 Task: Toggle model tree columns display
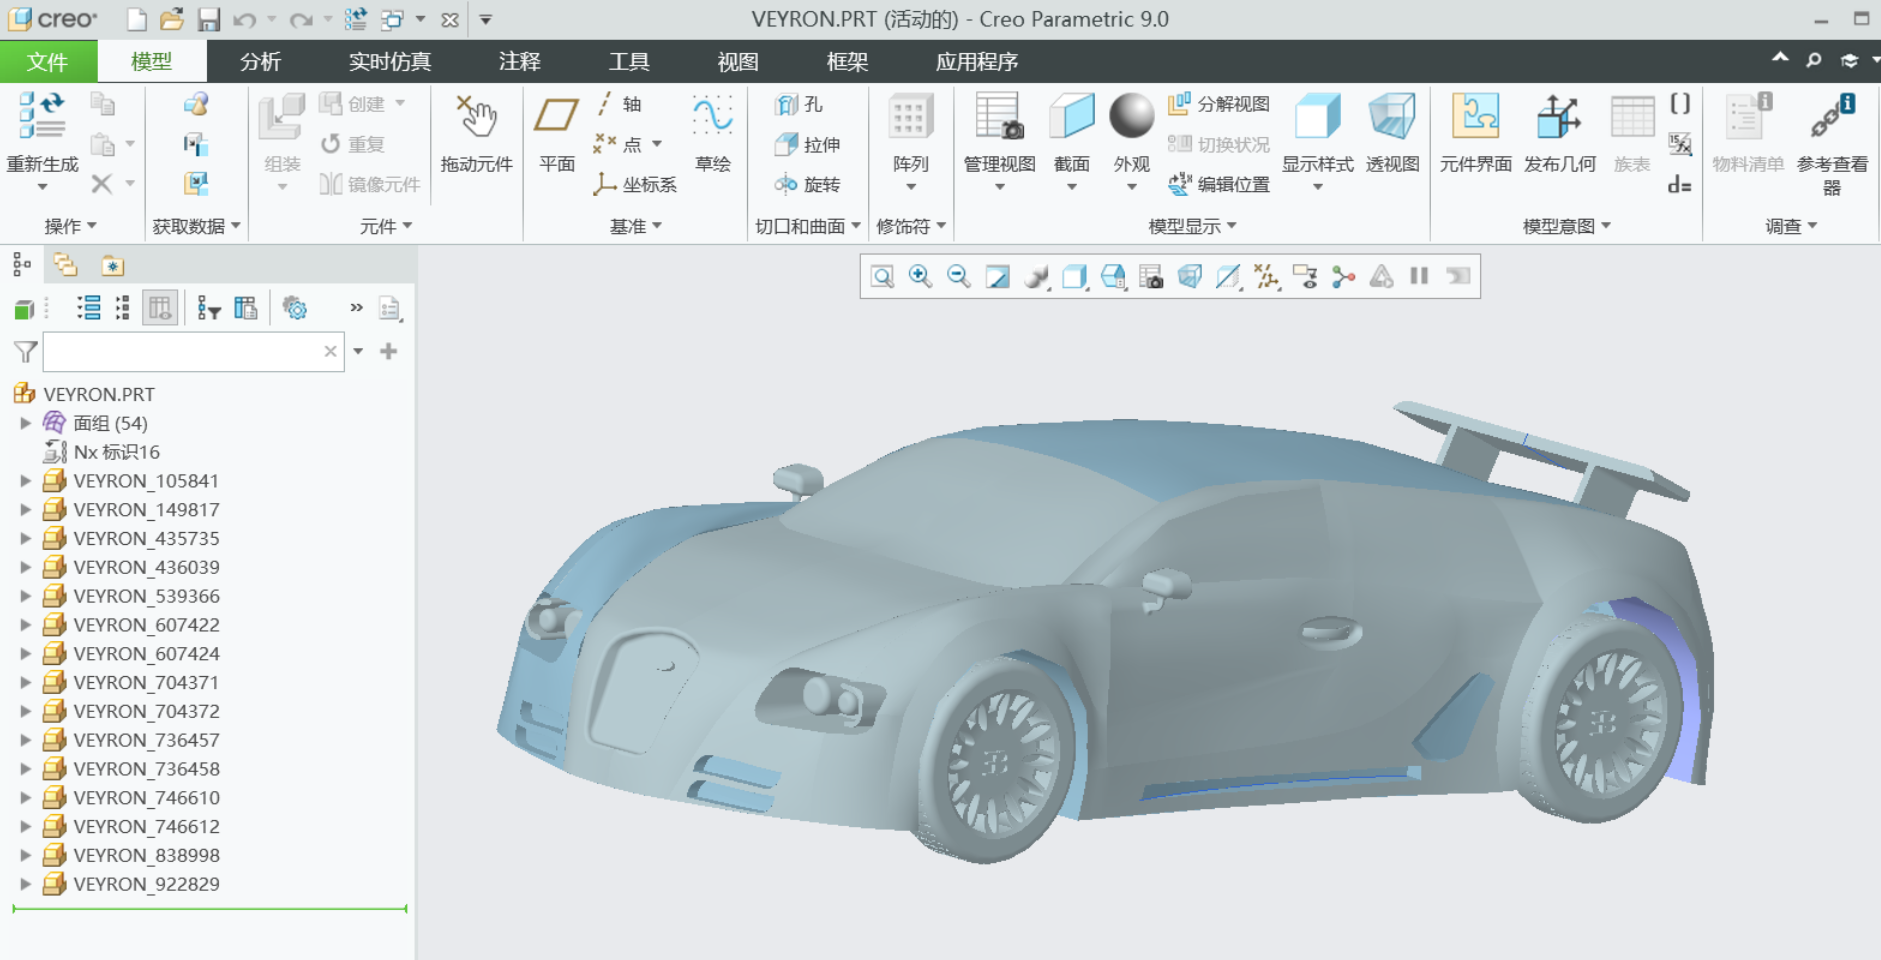pos(160,308)
